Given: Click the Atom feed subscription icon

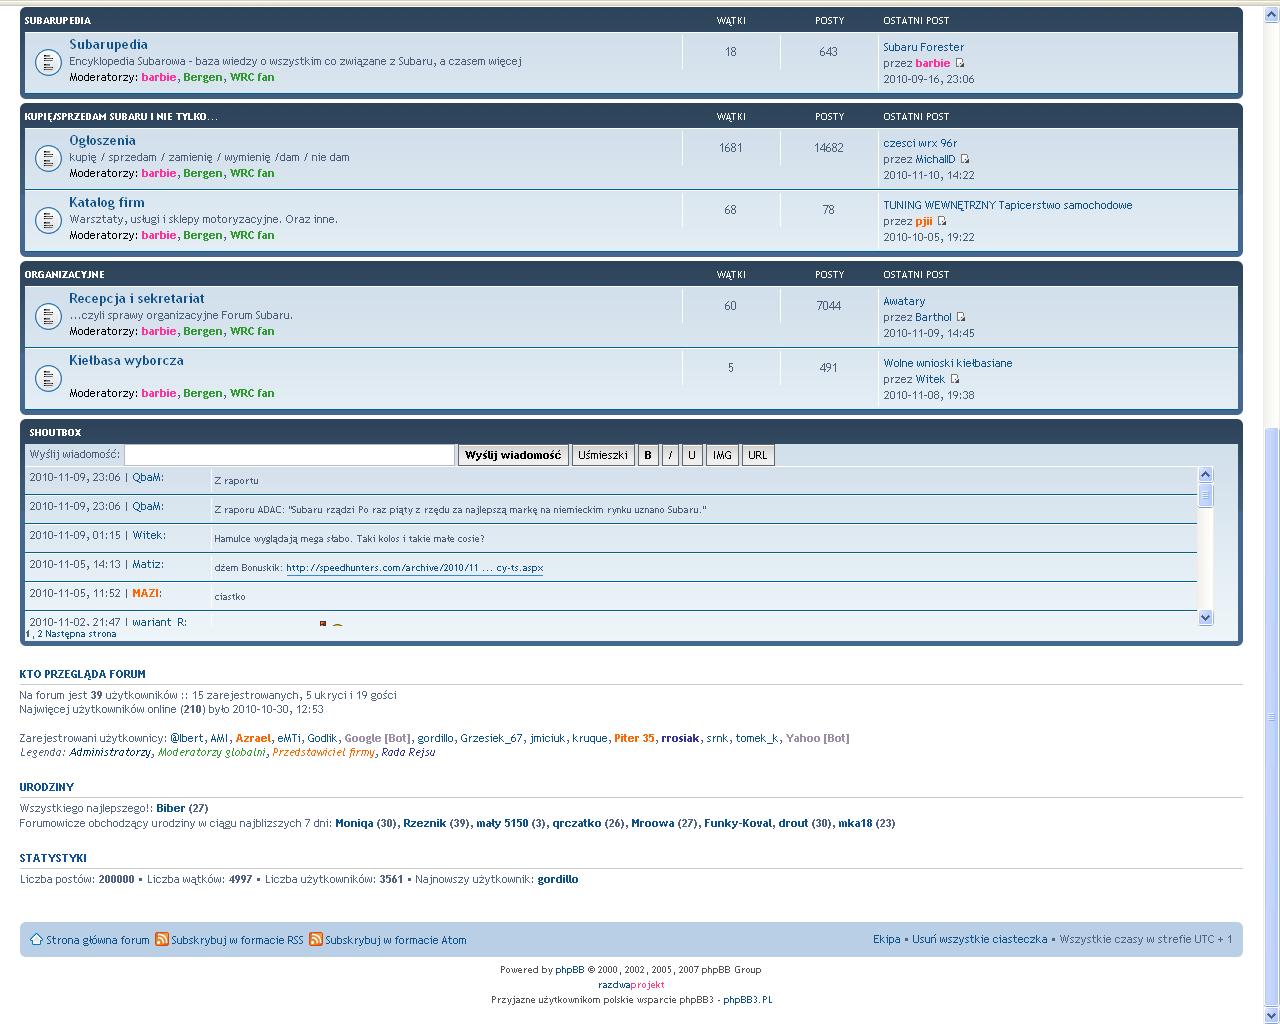Looking at the screenshot, I should 315,939.
